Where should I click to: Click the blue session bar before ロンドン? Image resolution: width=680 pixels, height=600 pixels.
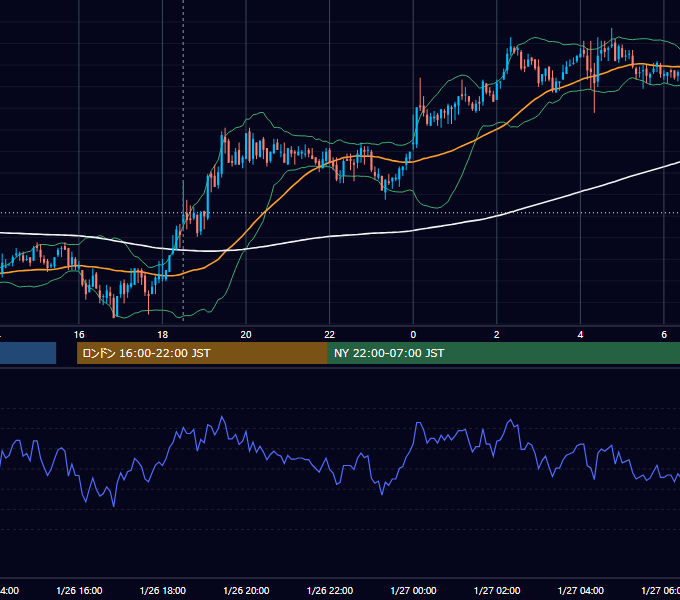(28, 353)
